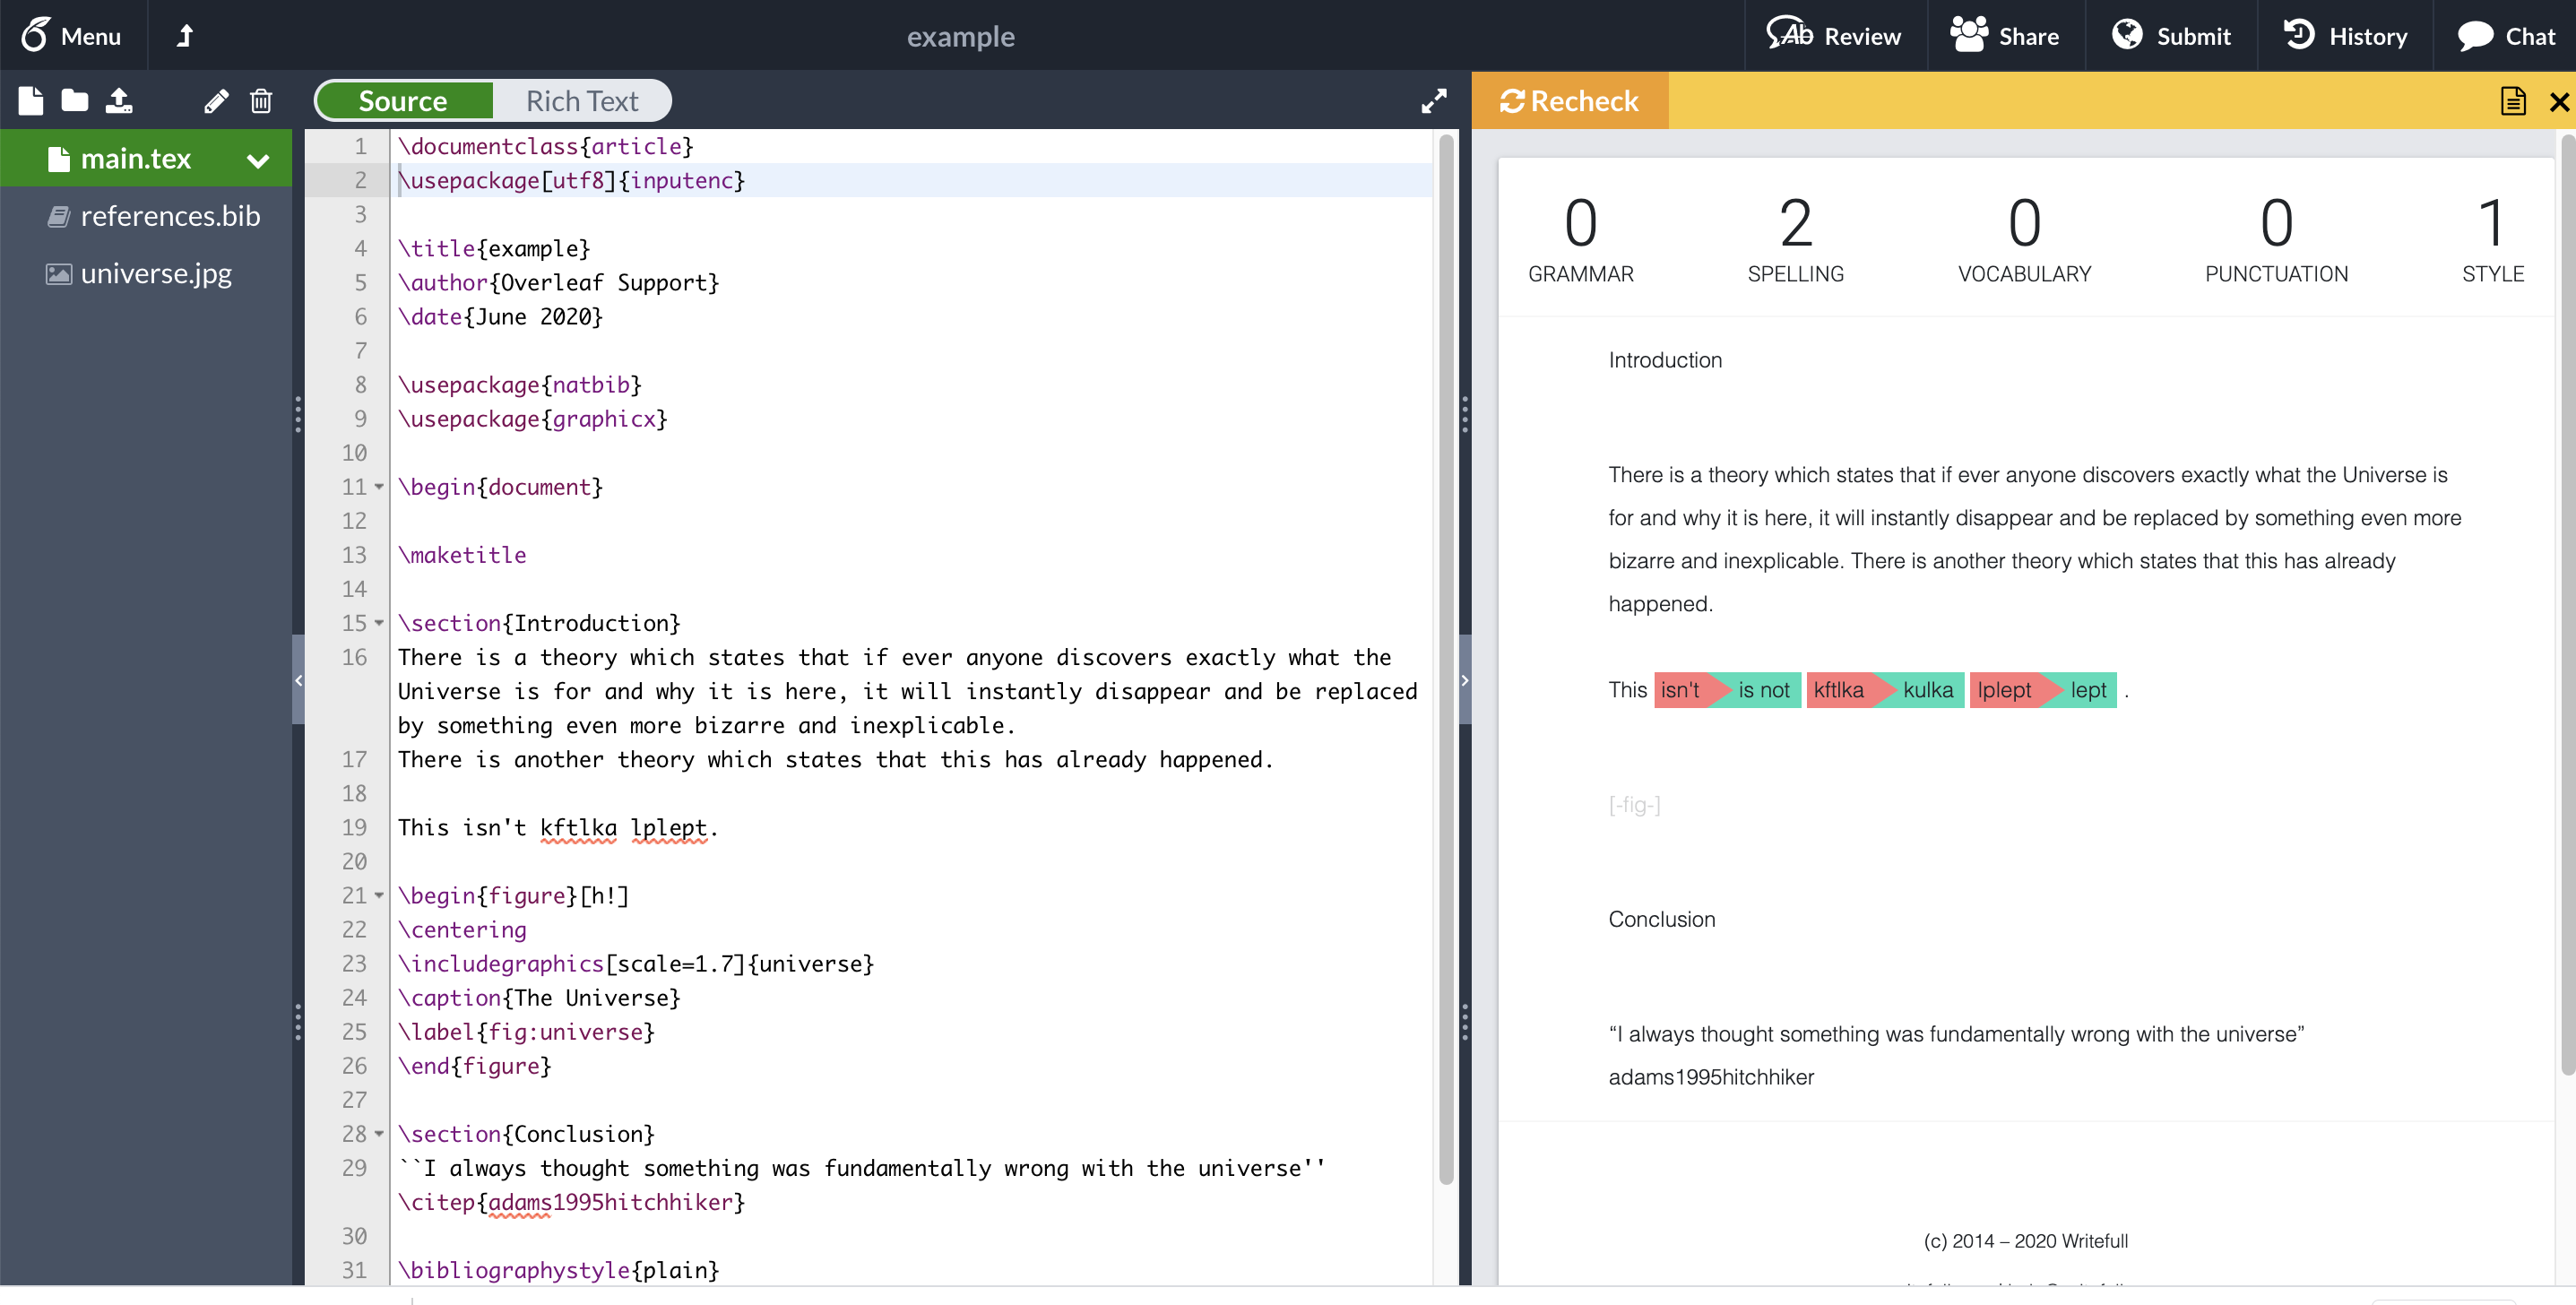Click the trash delete icon
Image resolution: width=2576 pixels, height=1305 pixels.
click(x=260, y=99)
